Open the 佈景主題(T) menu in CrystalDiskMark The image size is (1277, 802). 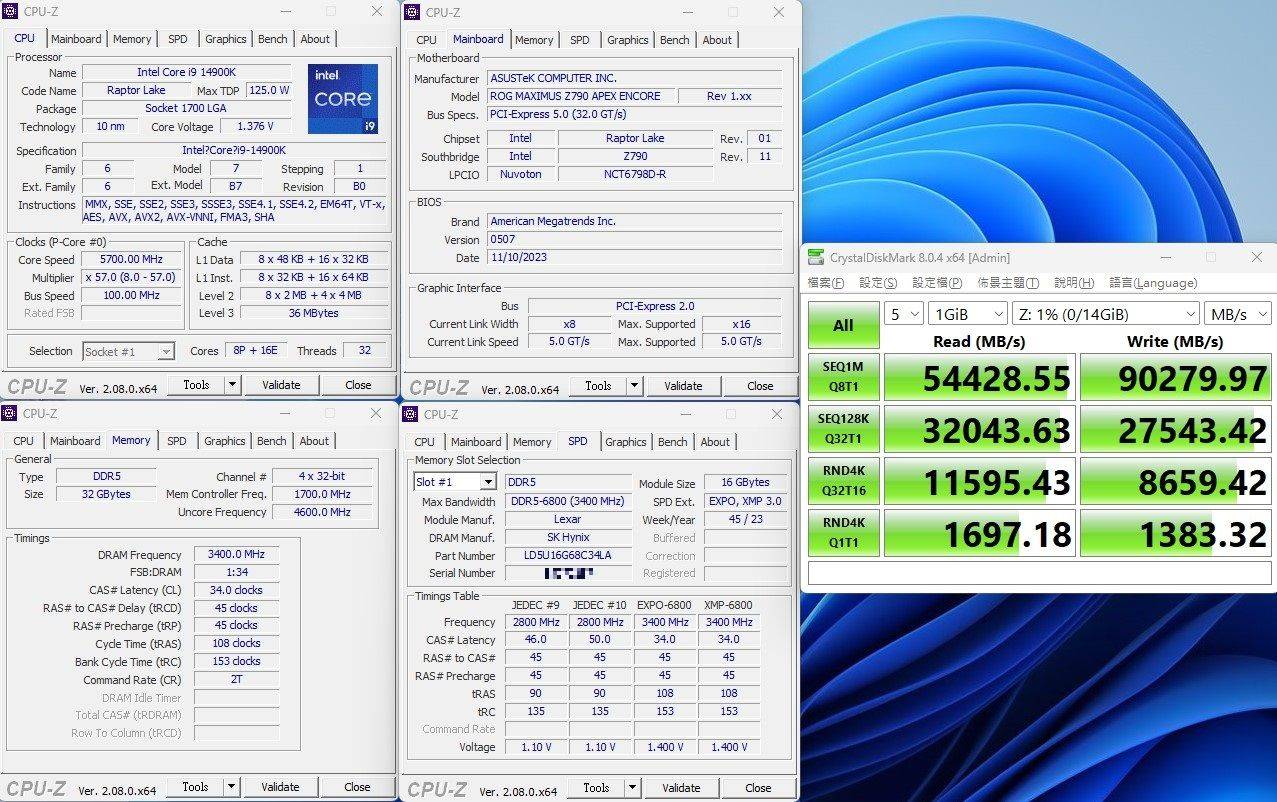1008,283
